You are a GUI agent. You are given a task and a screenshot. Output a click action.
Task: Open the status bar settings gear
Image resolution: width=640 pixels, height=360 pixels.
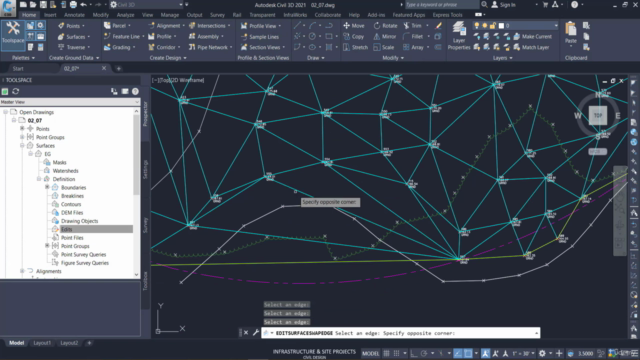[542, 353]
